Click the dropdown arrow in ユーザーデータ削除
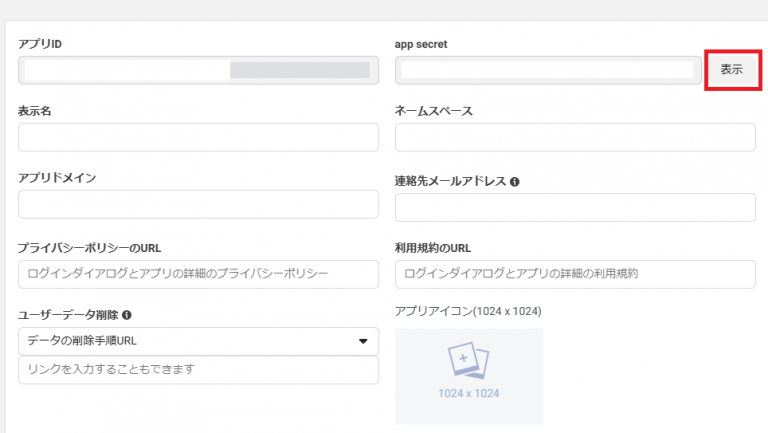The width and height of the screenshot is (768, 433). click(x=363, y=341)
